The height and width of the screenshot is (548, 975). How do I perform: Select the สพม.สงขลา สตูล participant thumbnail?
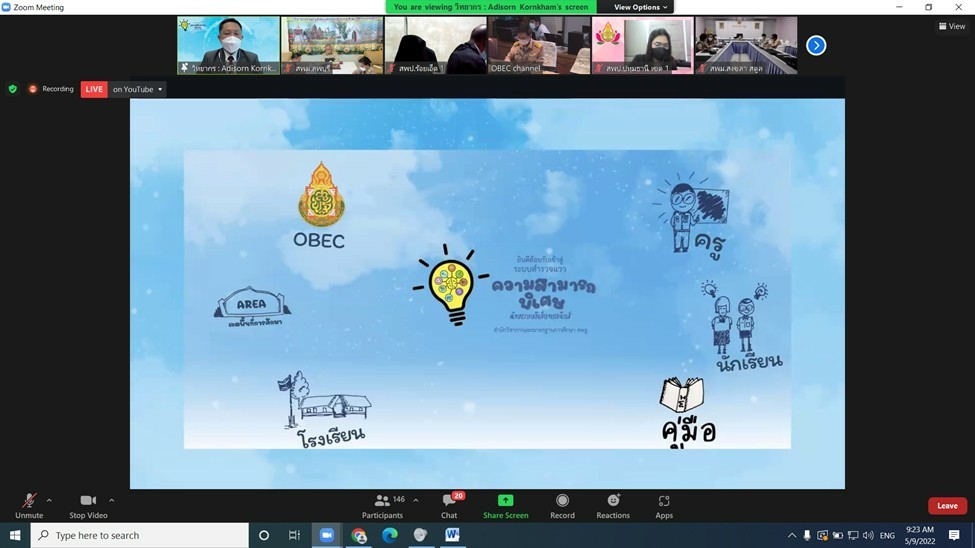[746, 45]
